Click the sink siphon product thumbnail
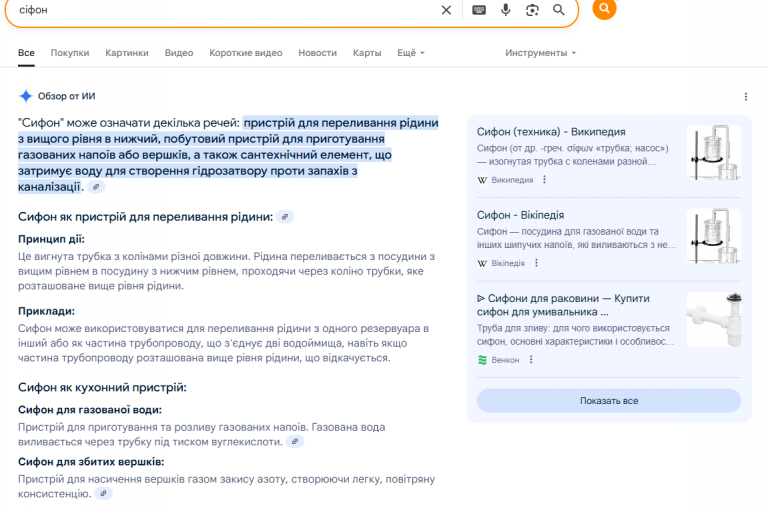 tap(714, 319)
